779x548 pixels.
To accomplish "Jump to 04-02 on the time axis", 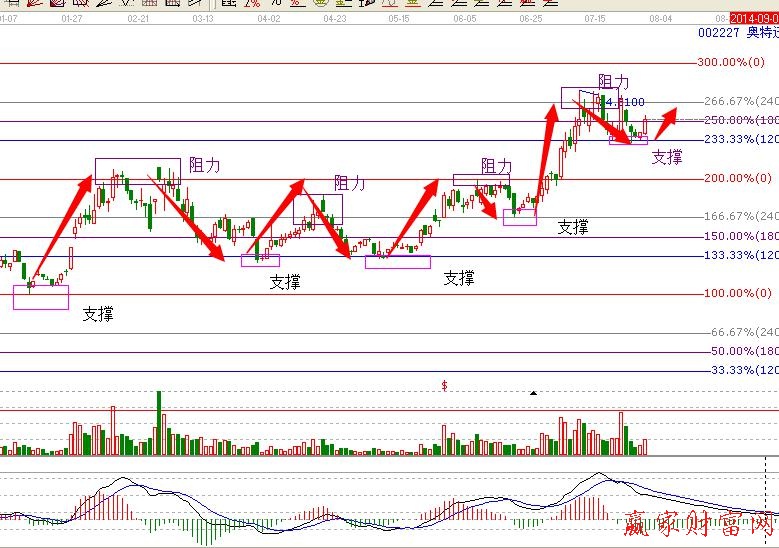I will (x=268, y=19).
